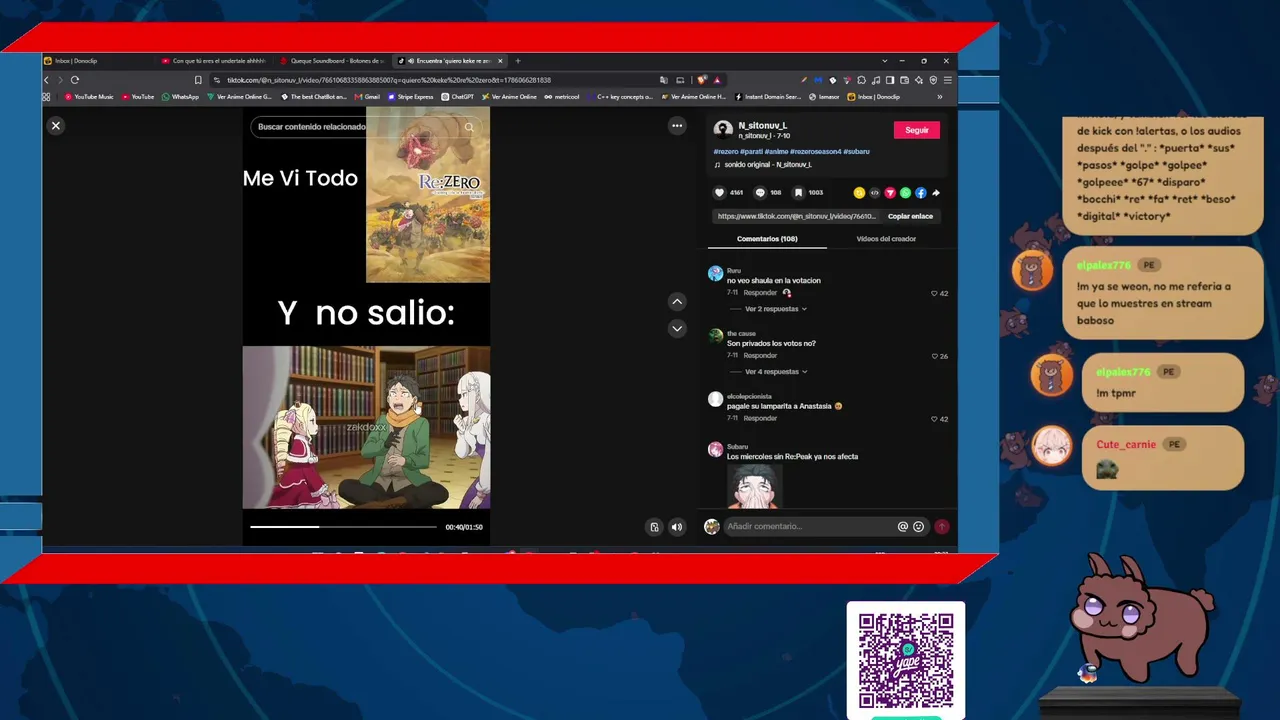Click the Brave Rewards triangle icon

pyautogui.click(x=717, y=80)
